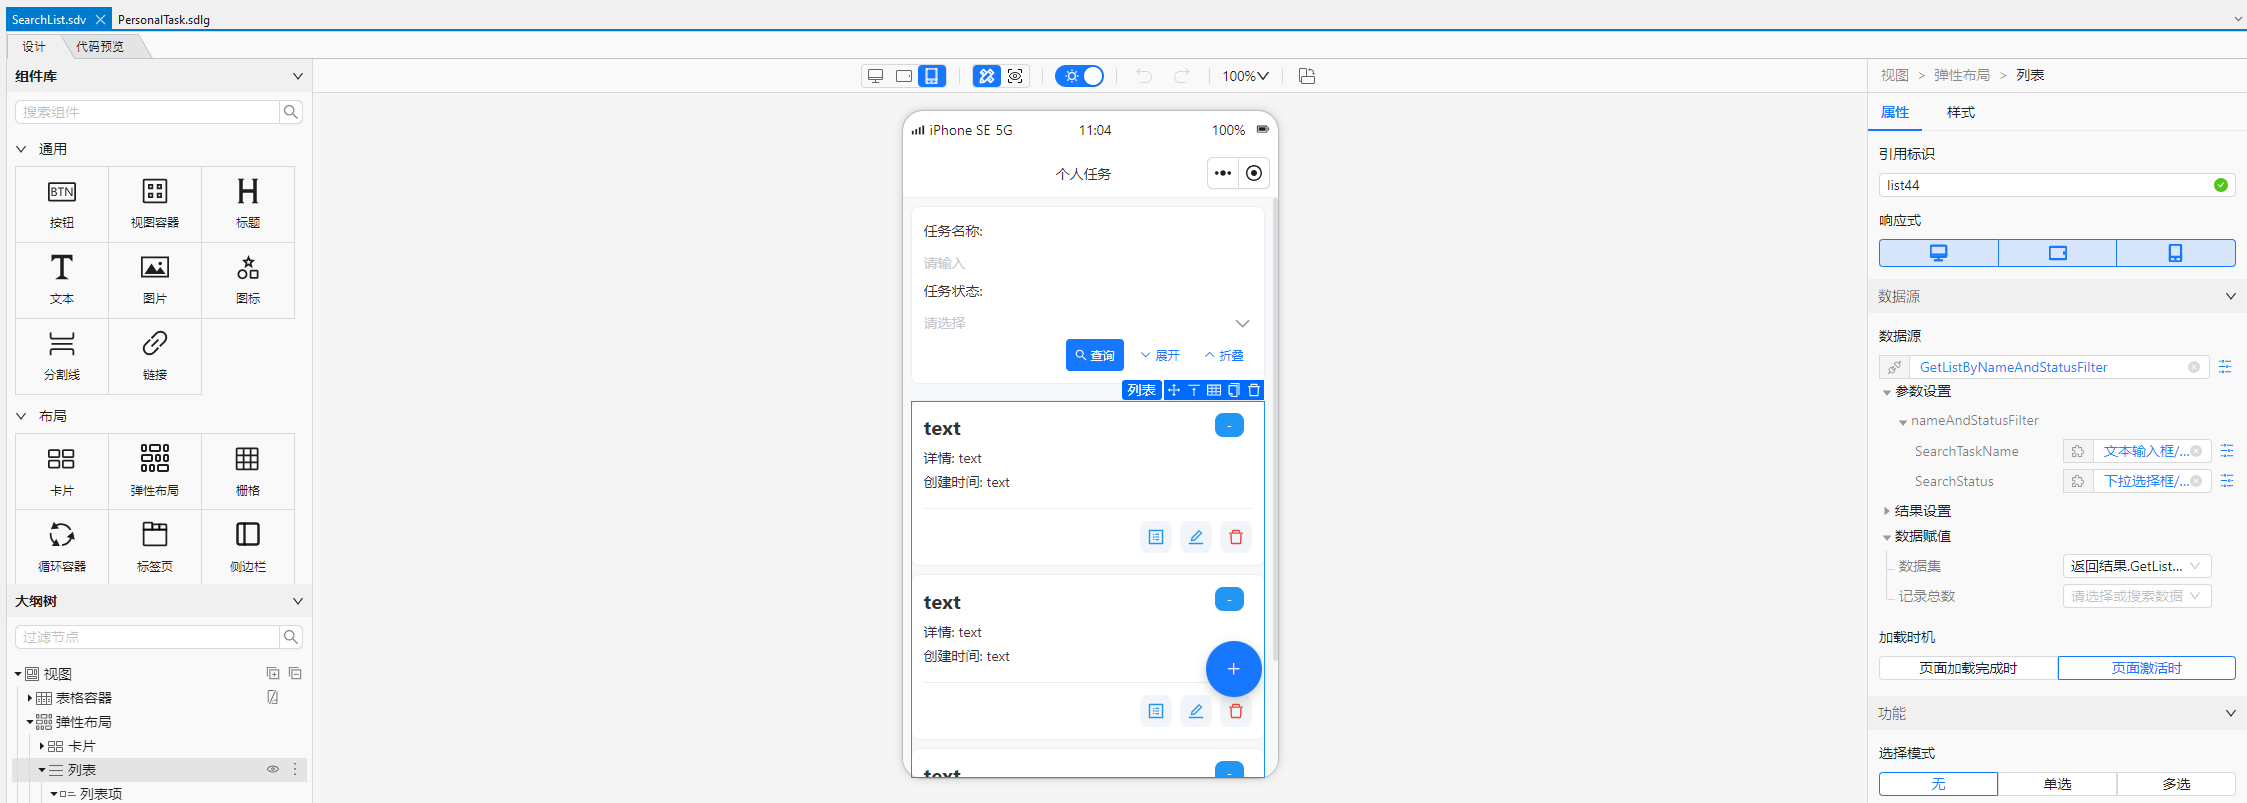Click the round blue plus floating button
This screenshot has height=803, width=2247.
tap(1234, 669)
